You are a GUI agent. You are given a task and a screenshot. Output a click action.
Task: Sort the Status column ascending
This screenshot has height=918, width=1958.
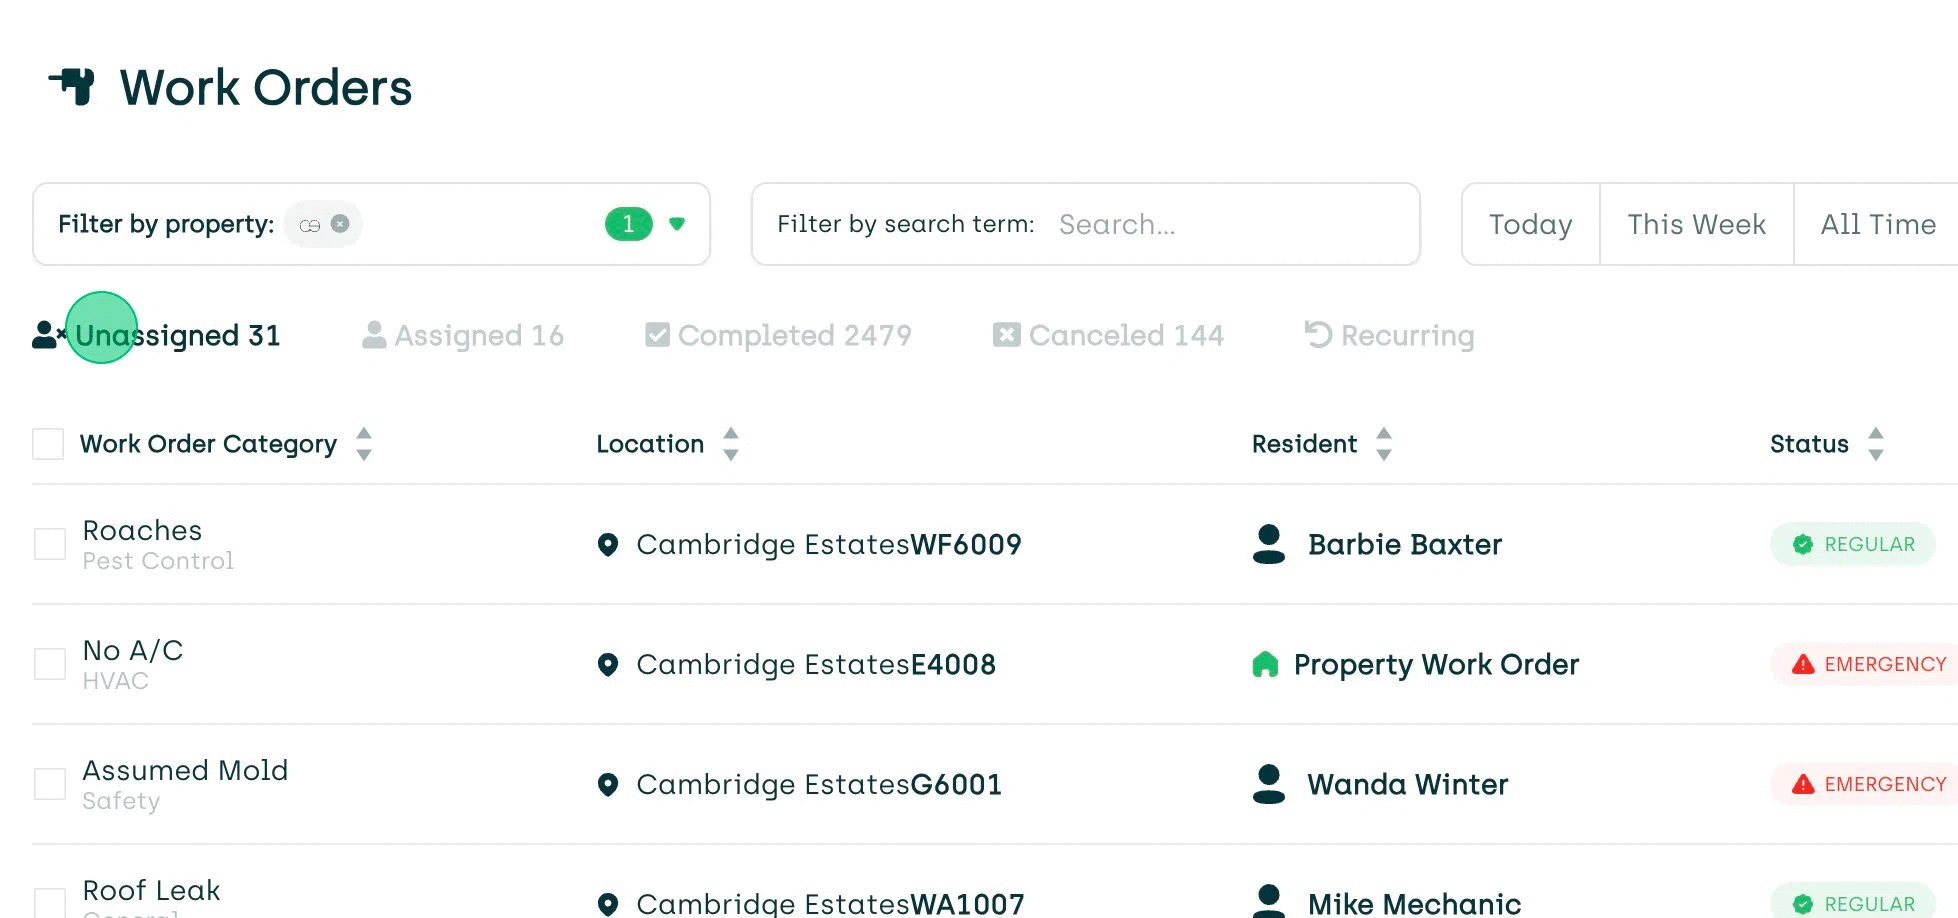[x=1876, y=435]
